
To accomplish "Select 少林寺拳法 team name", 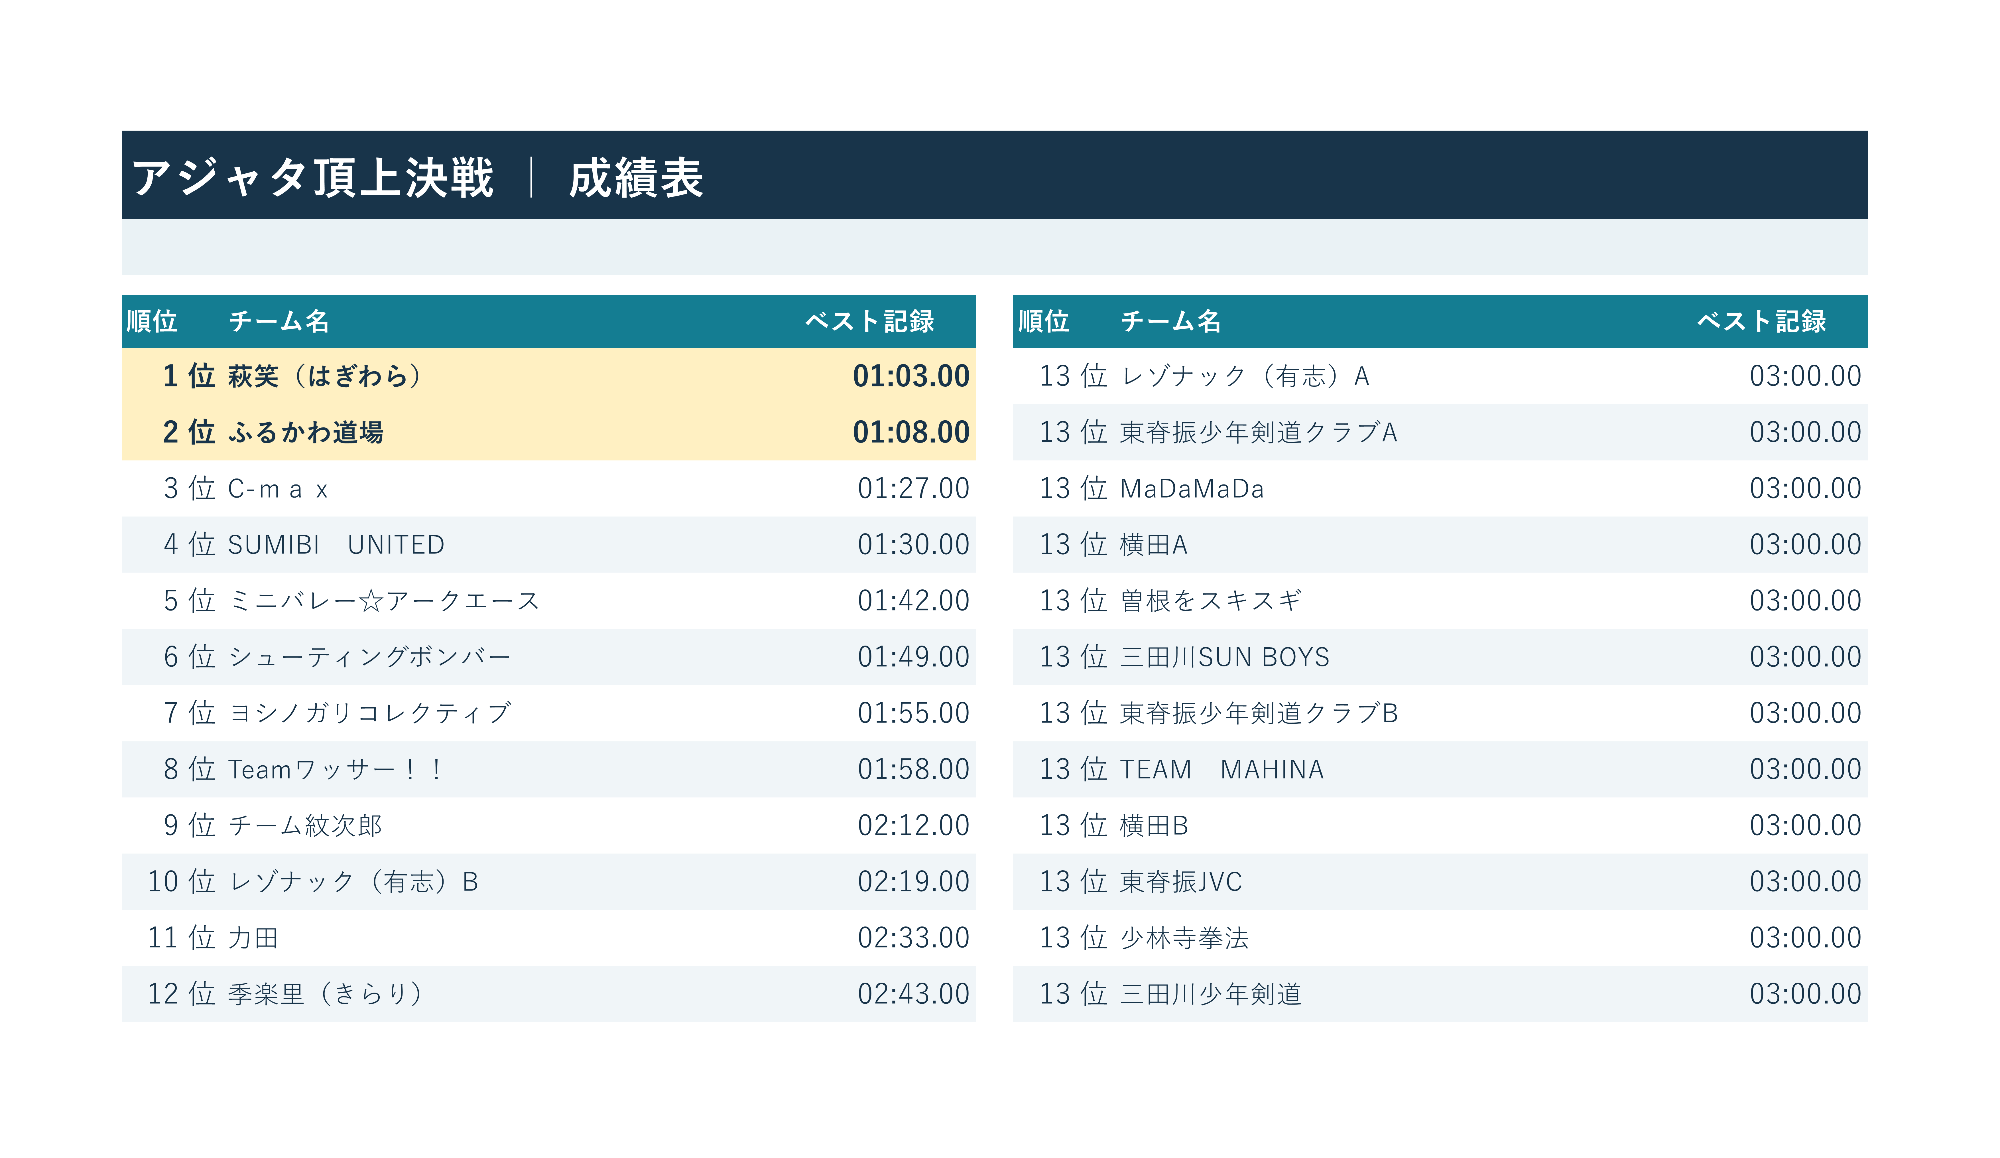I will (x=1185, y=938).
